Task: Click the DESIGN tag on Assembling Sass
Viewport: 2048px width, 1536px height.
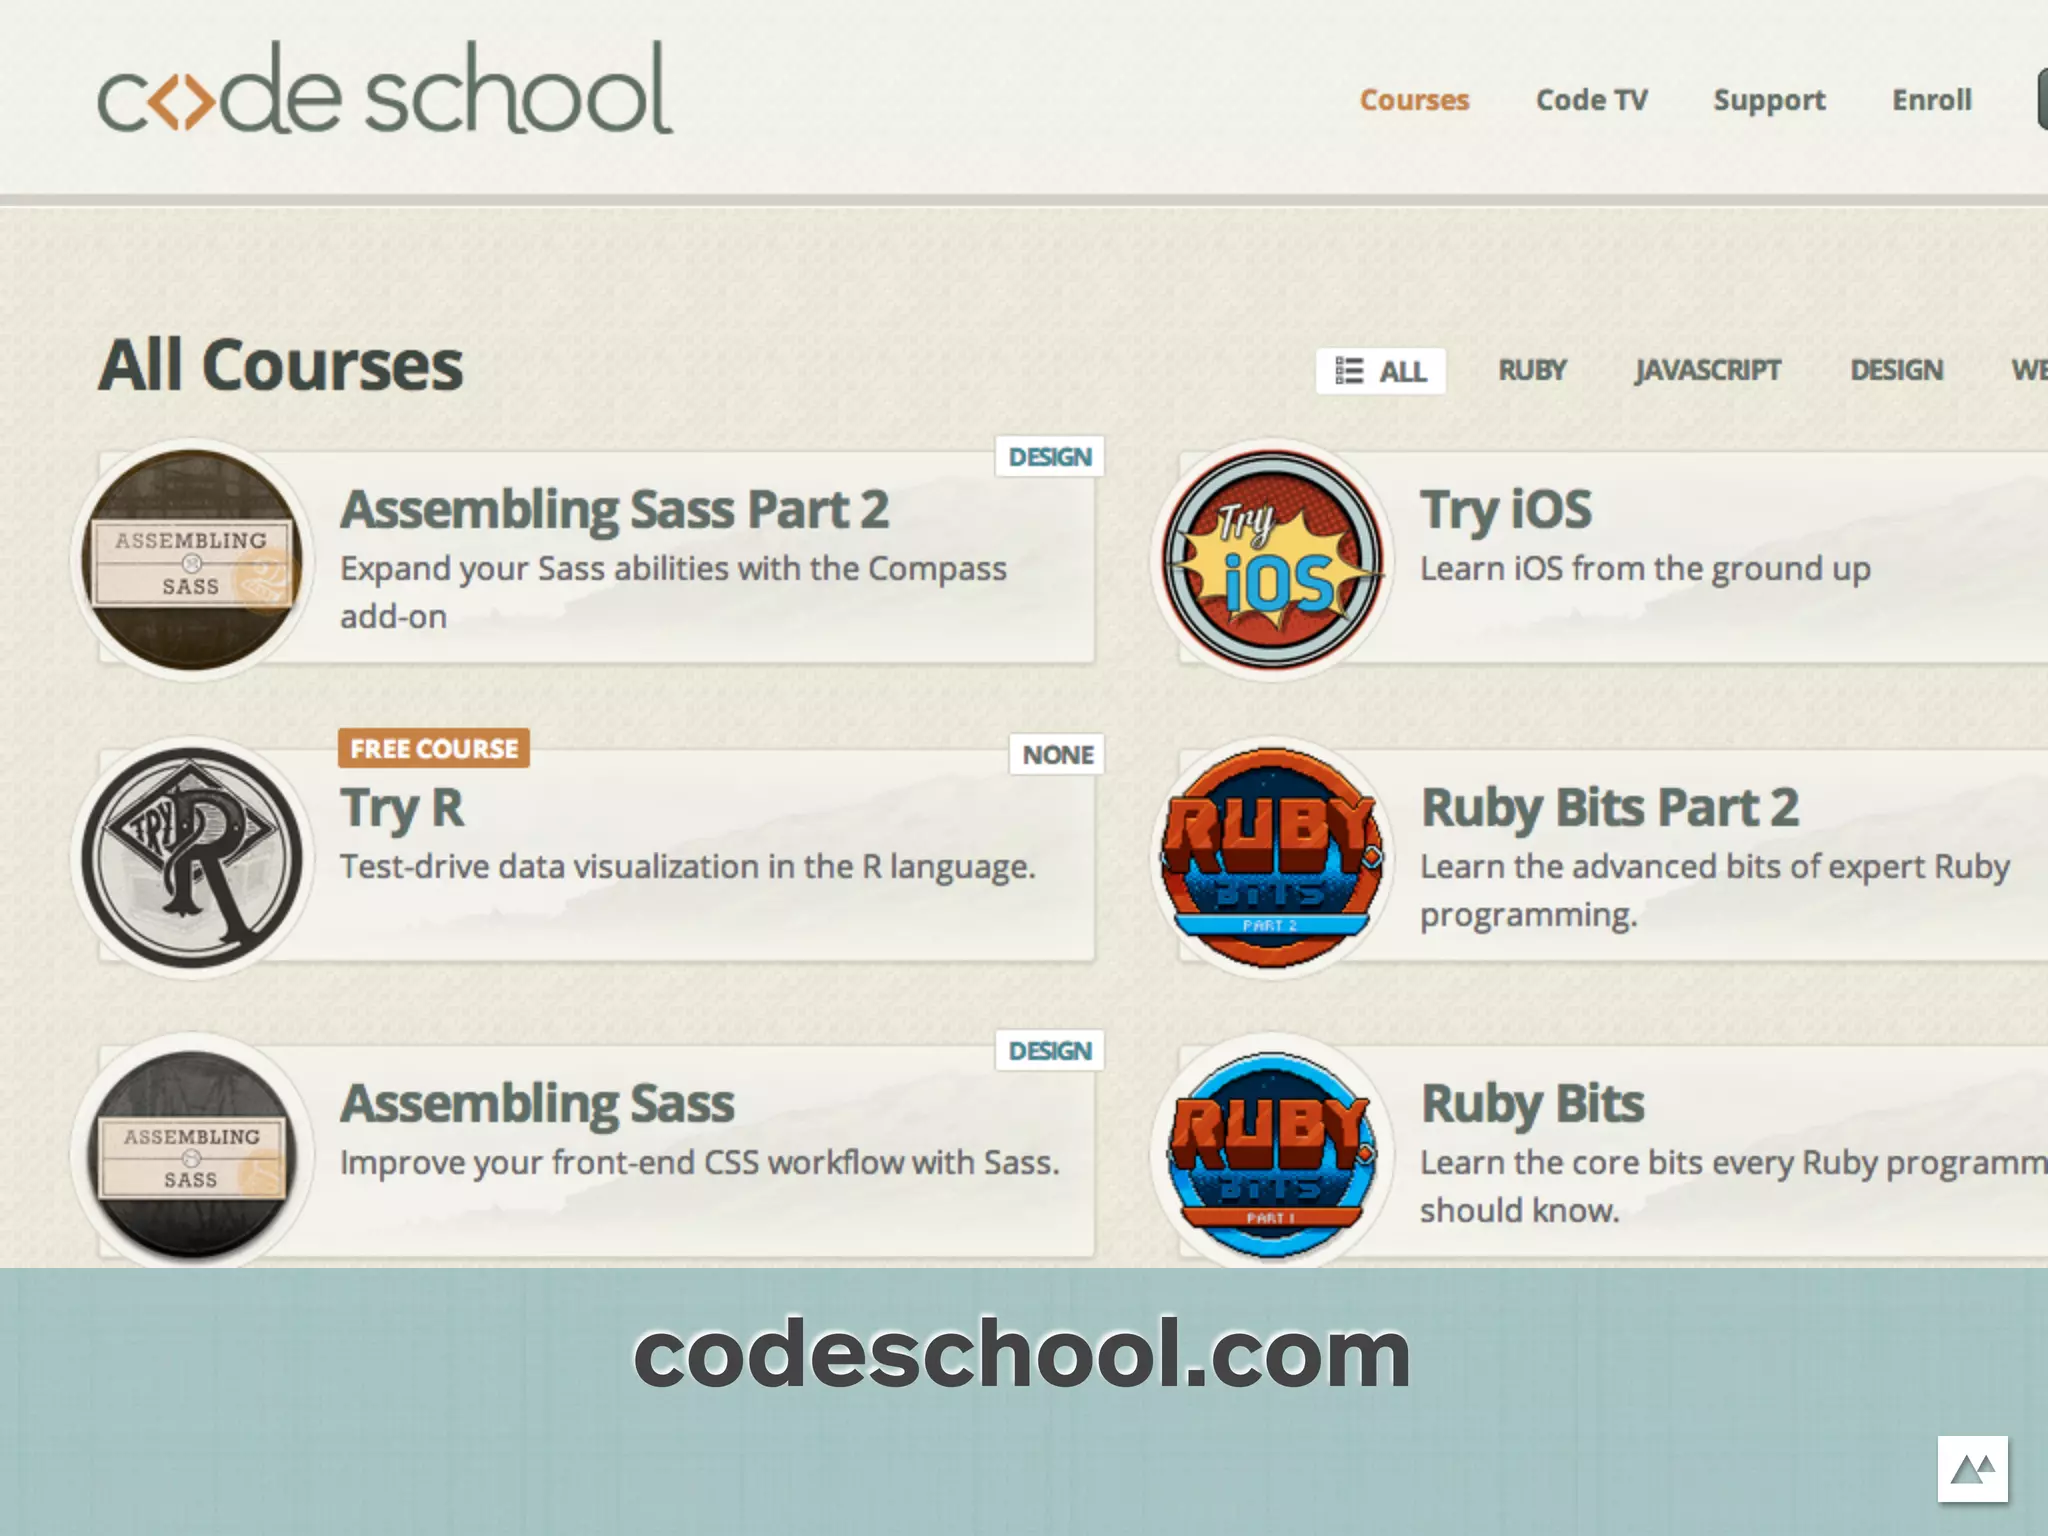Action: click(x=1050, y=1051)
